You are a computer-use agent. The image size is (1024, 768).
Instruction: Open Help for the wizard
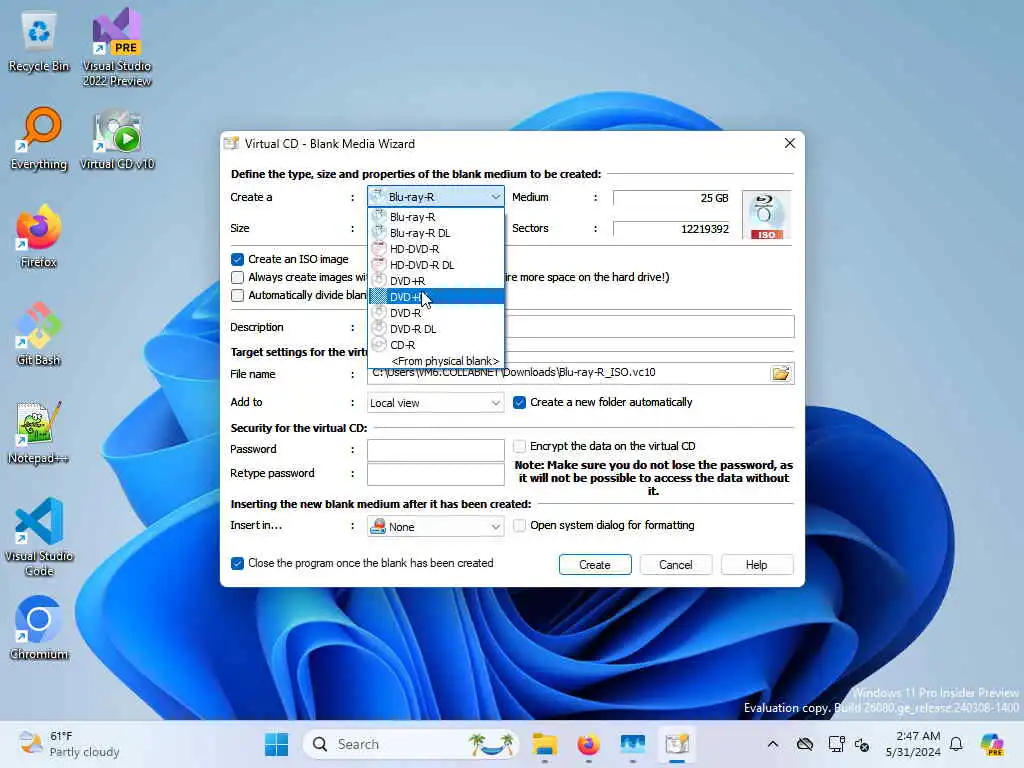757,565
